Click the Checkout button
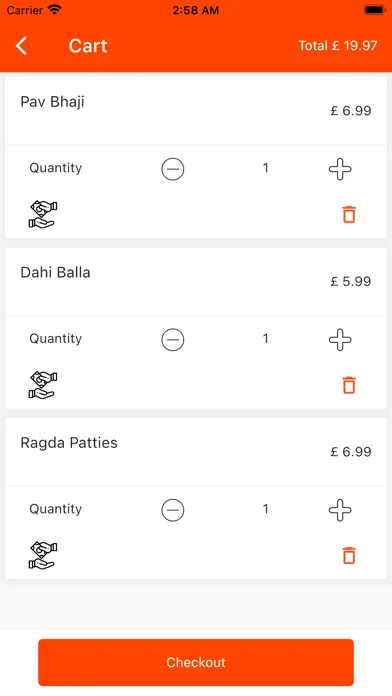This screenshot has width=392, height=696. (196, 662)
